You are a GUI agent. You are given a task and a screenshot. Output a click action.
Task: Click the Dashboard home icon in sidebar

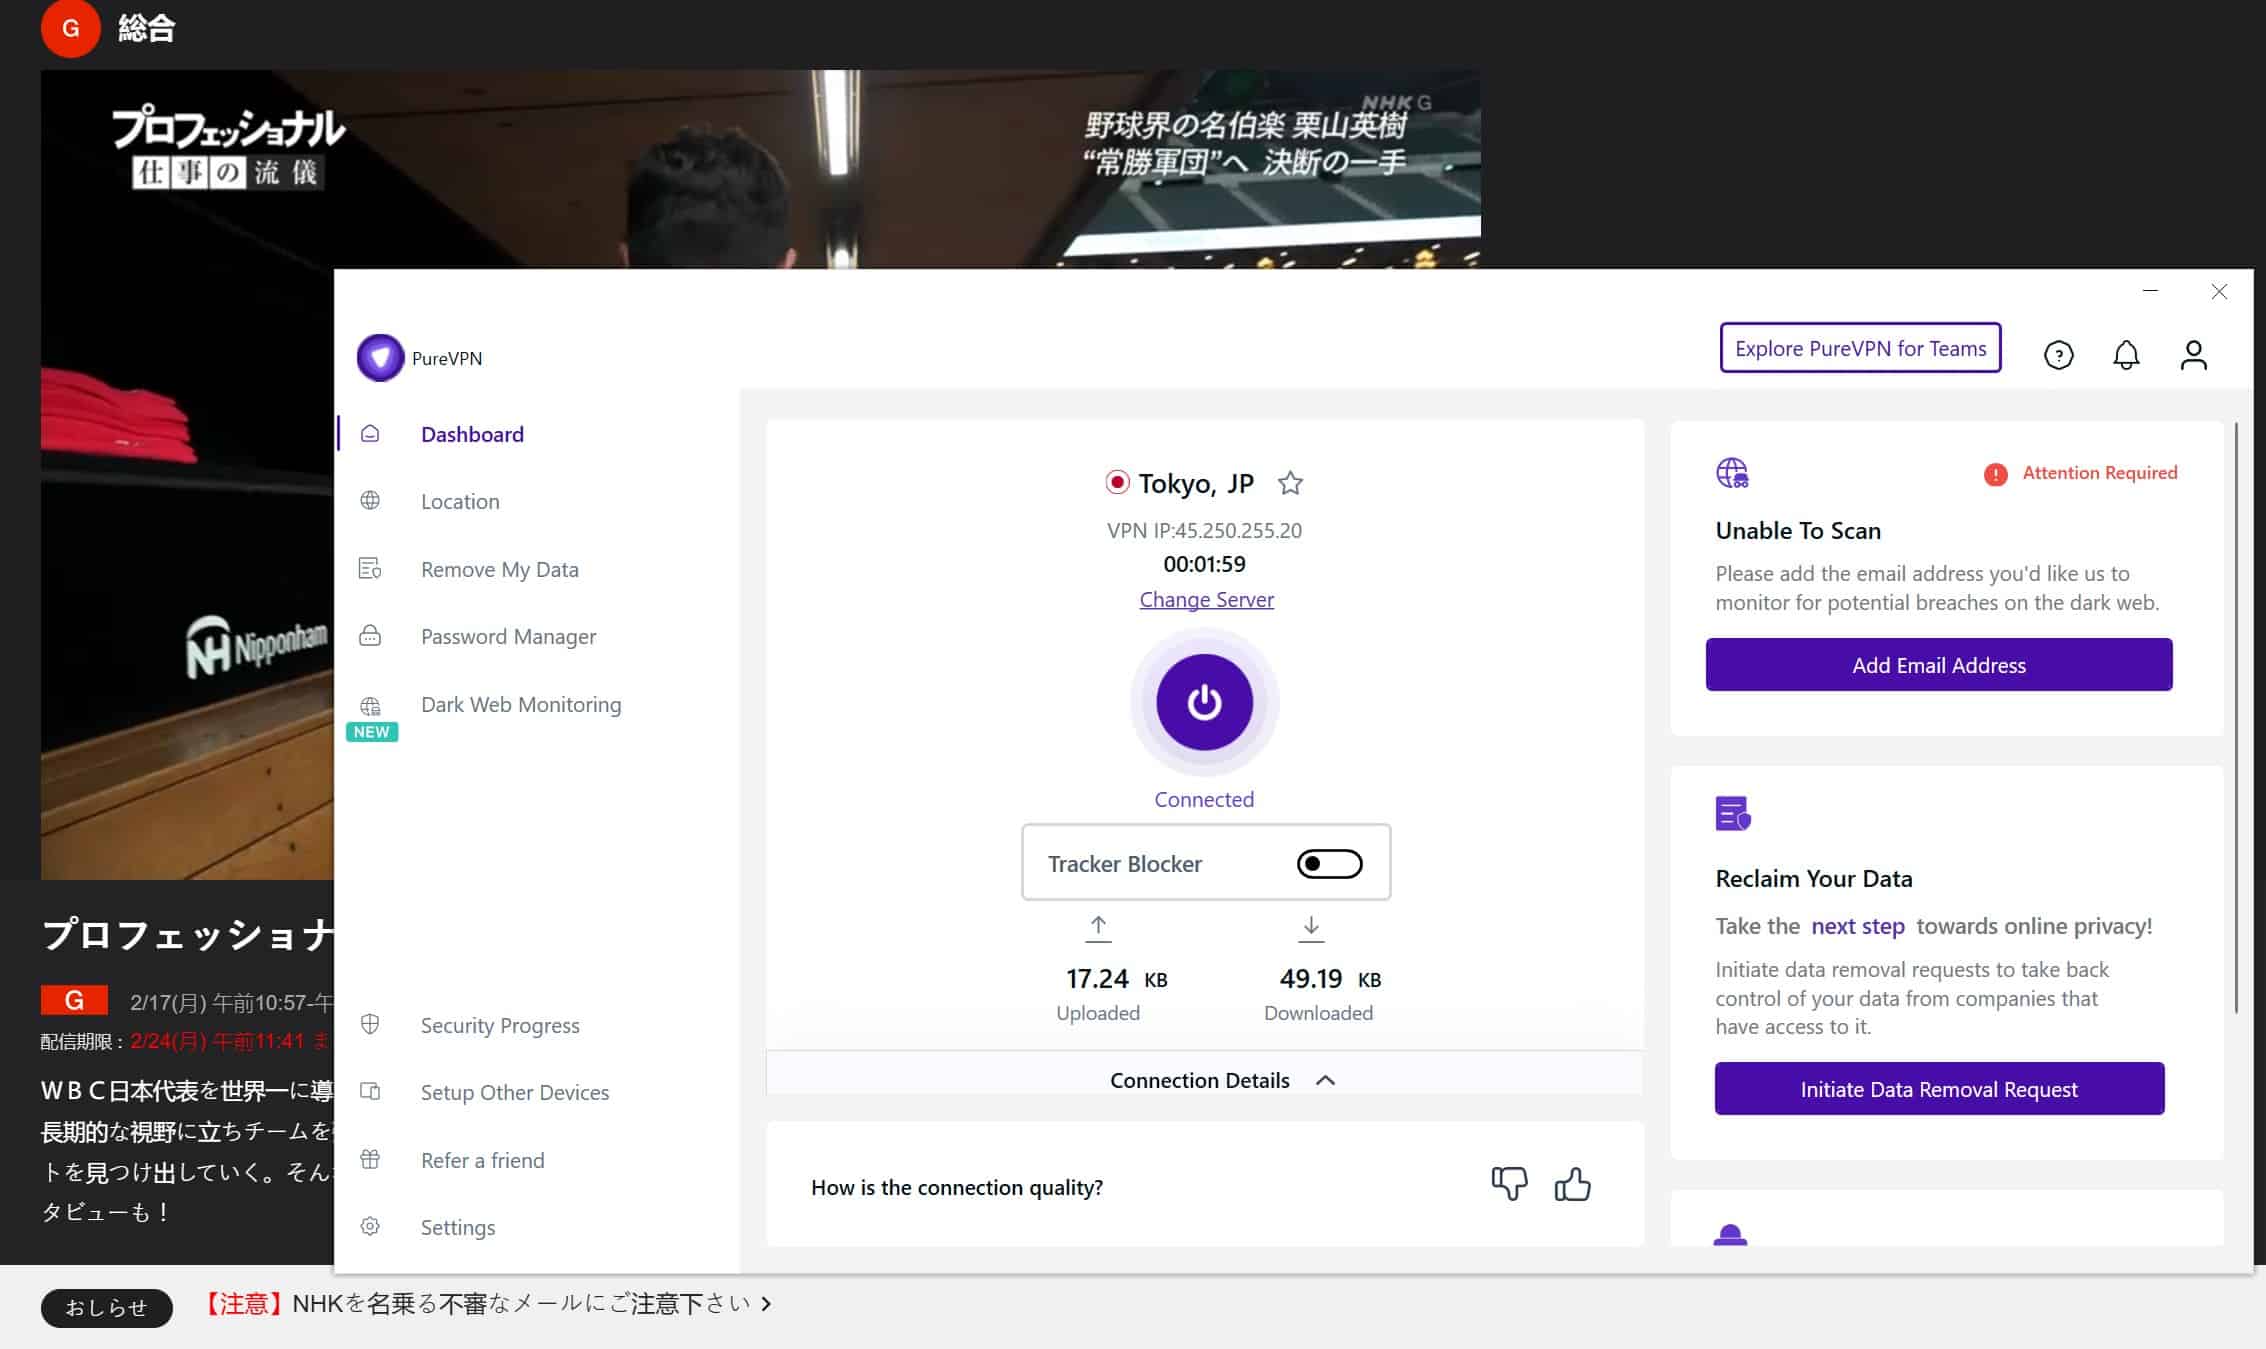tap(370, 434)
